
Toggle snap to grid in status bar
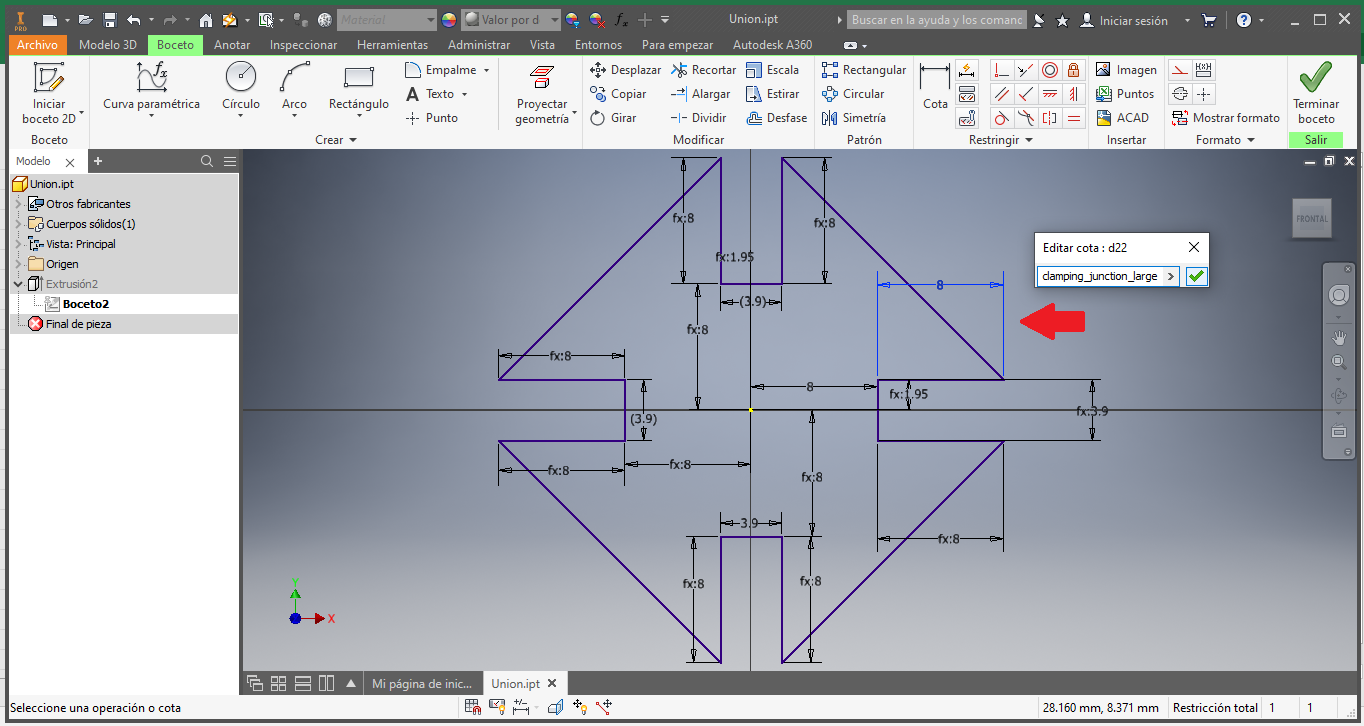point(473,707)
